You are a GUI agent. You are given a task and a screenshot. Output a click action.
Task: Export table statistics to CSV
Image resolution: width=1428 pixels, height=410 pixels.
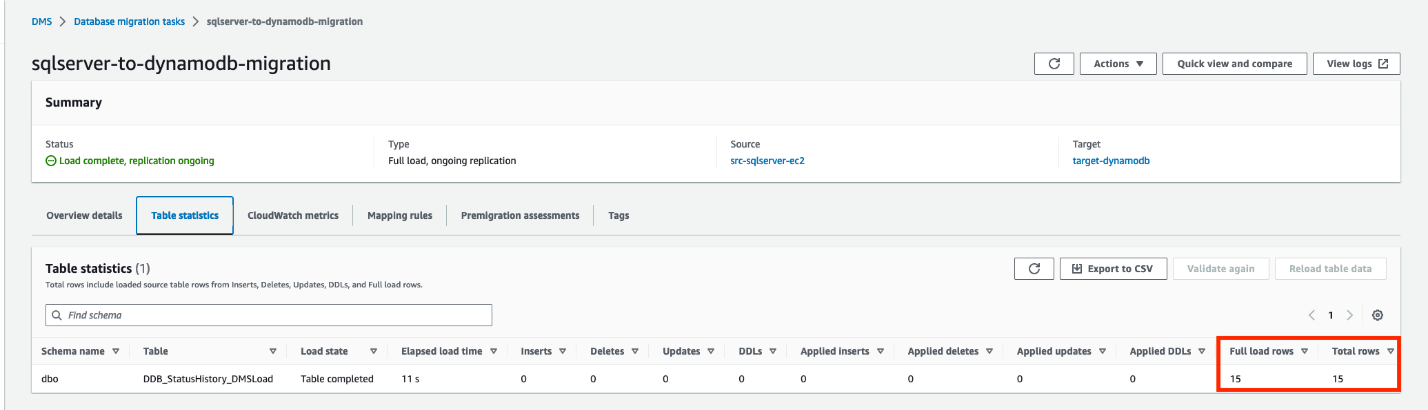tap(1113, 269)
